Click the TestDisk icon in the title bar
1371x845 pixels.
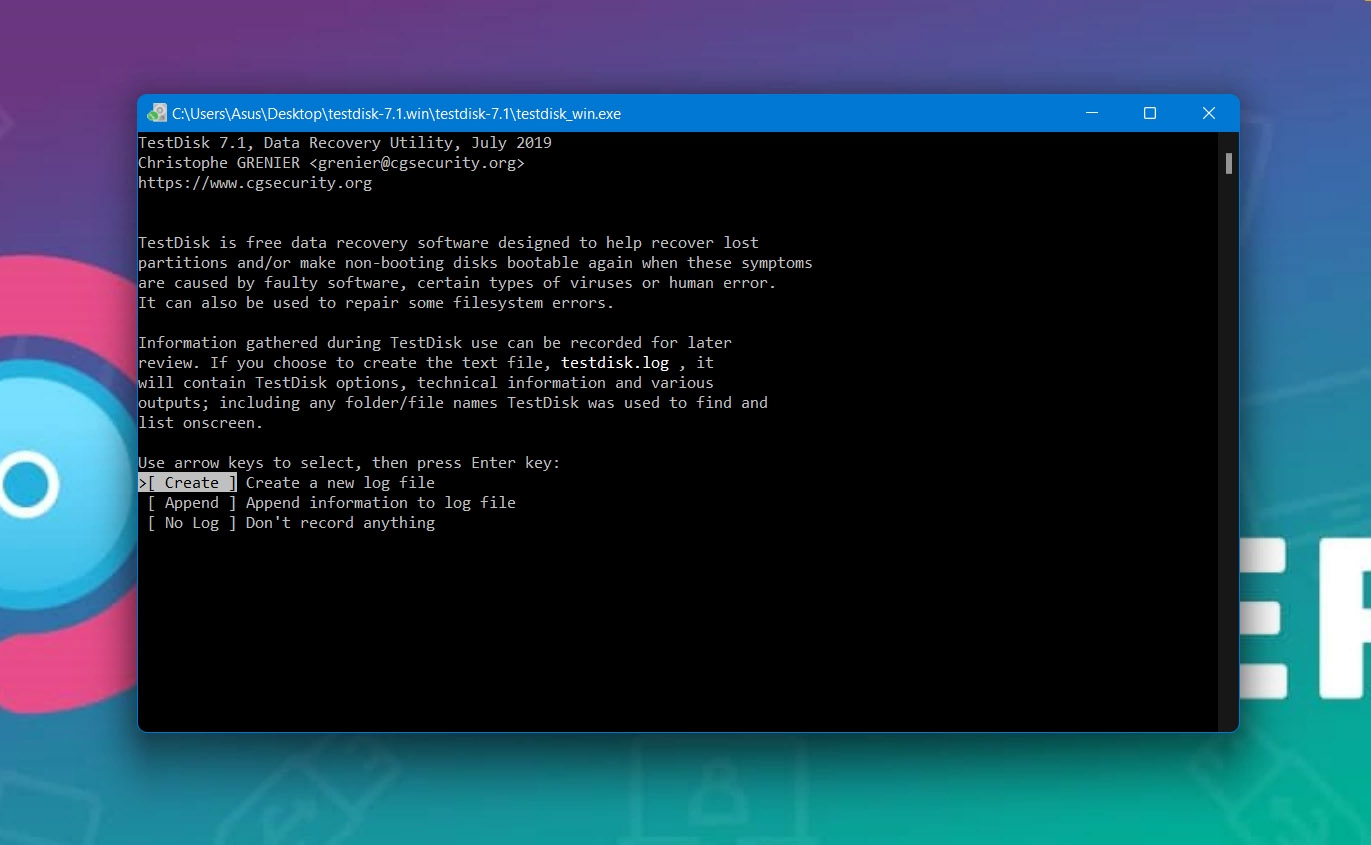[156, 113]
